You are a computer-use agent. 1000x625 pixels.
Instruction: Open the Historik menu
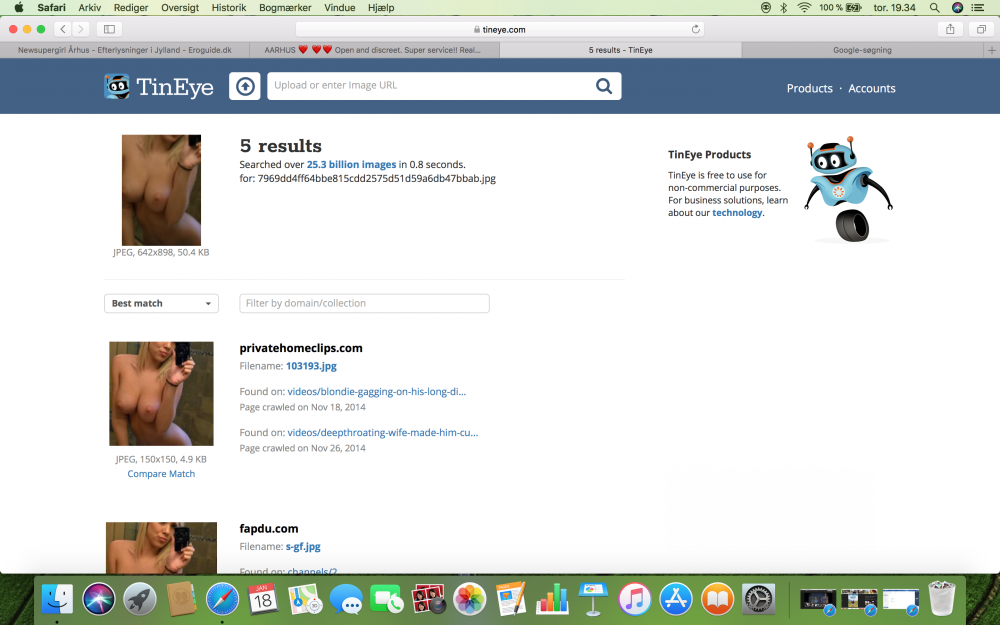229,8
